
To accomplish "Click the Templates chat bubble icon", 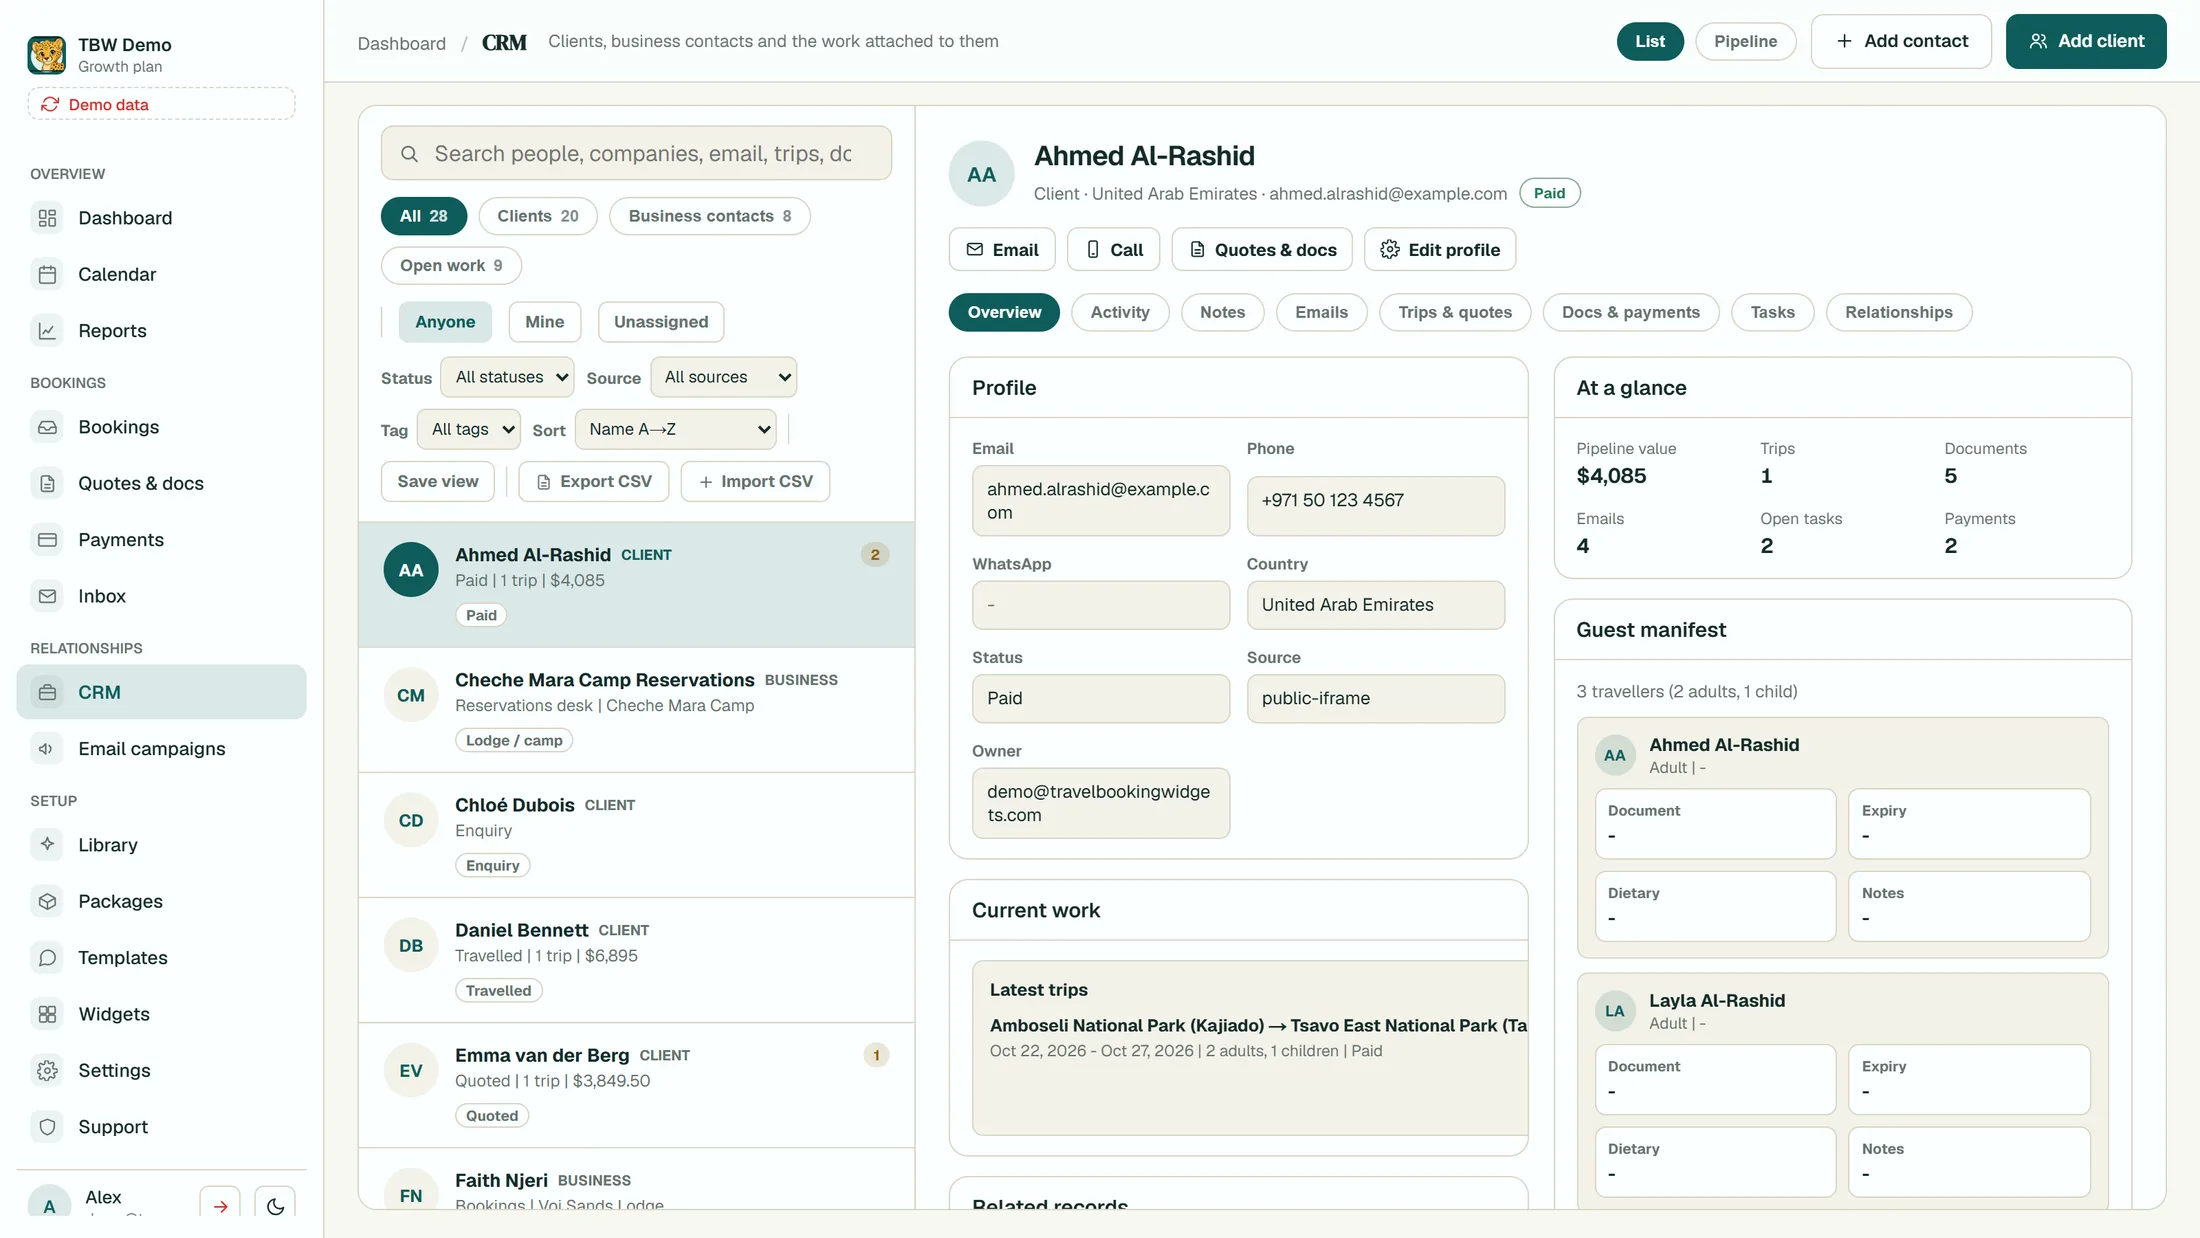I will [x=47, y=958].
